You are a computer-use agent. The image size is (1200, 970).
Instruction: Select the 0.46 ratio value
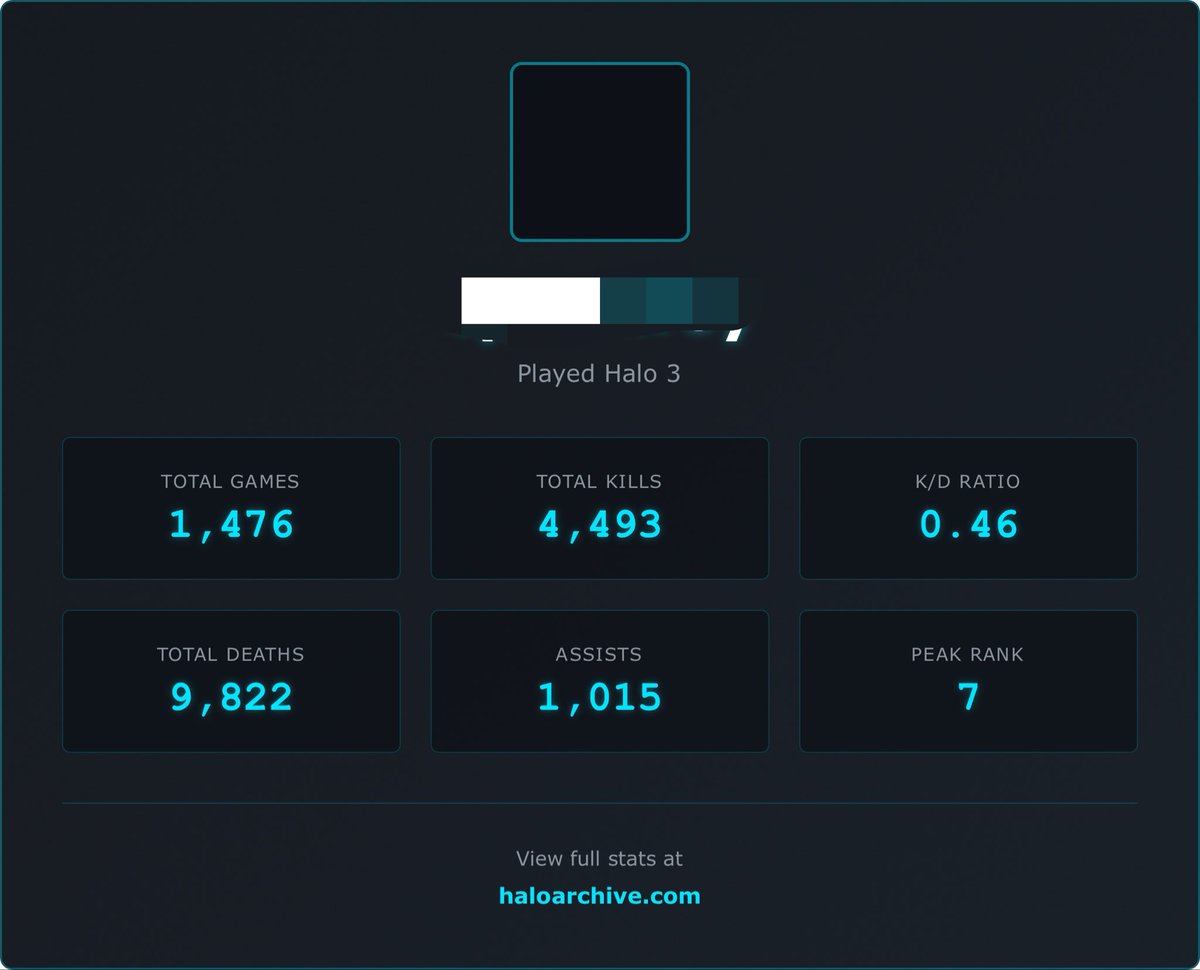tap(968, 524)
